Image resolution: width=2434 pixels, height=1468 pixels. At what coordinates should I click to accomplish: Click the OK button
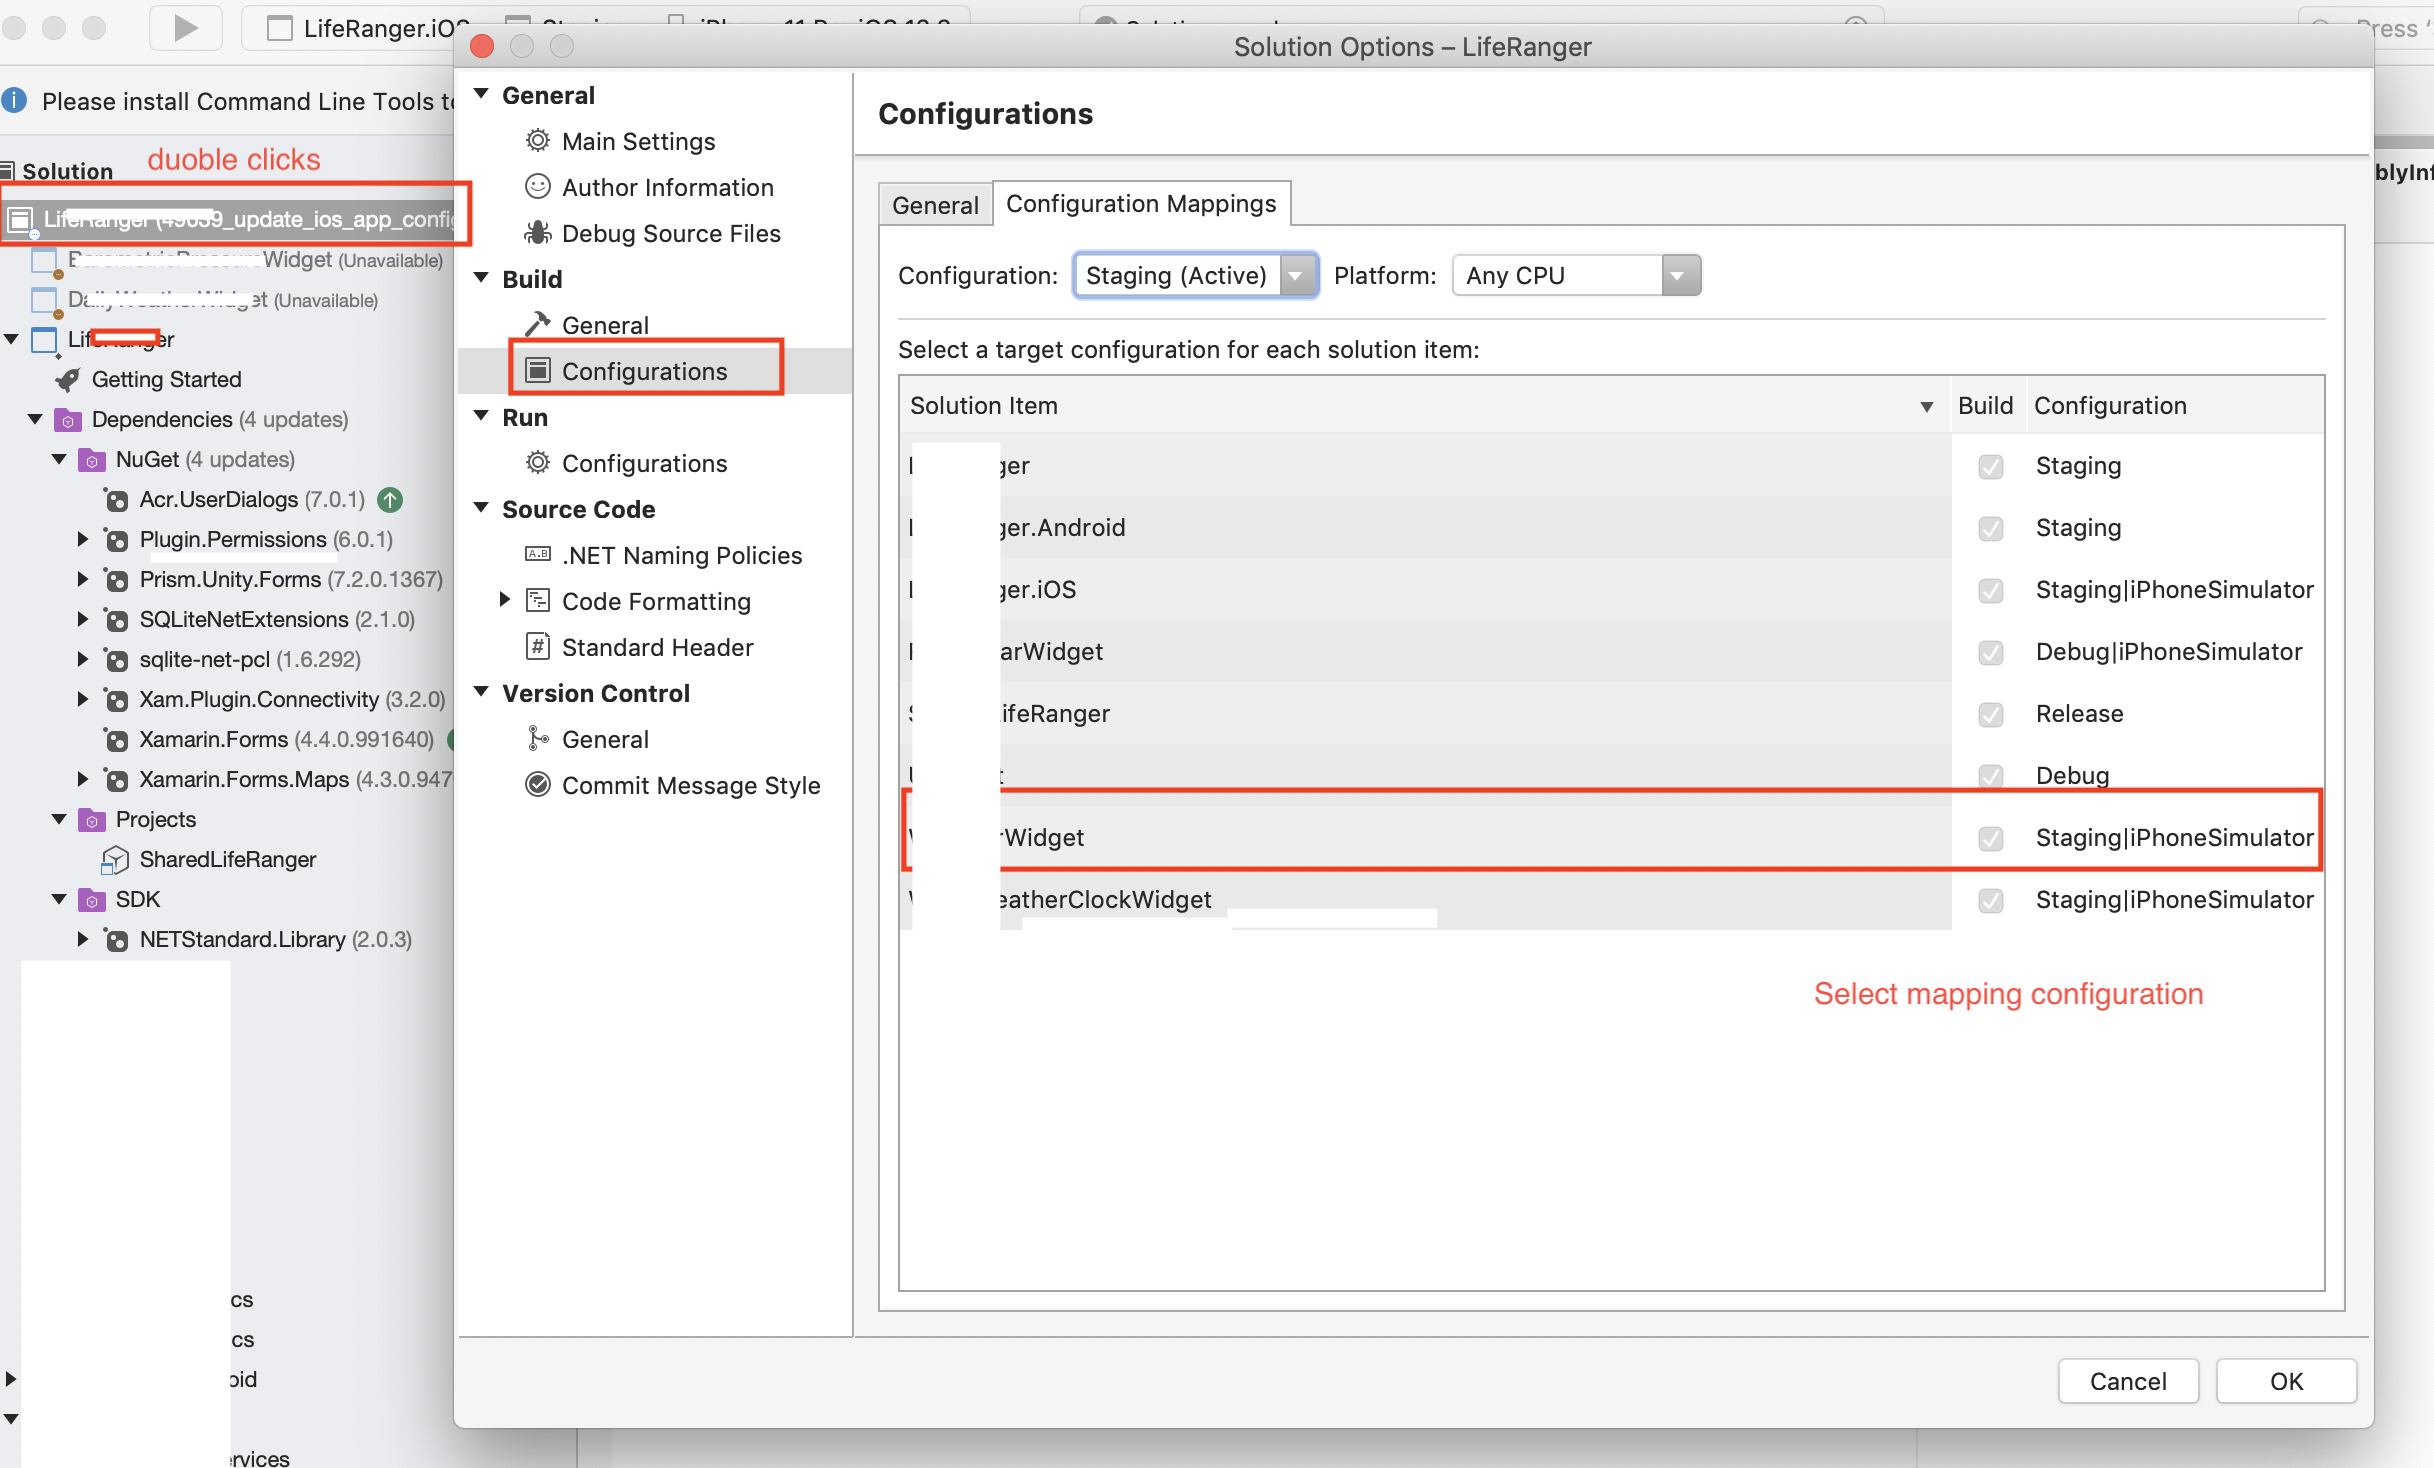click(x=2286, y=1381)
